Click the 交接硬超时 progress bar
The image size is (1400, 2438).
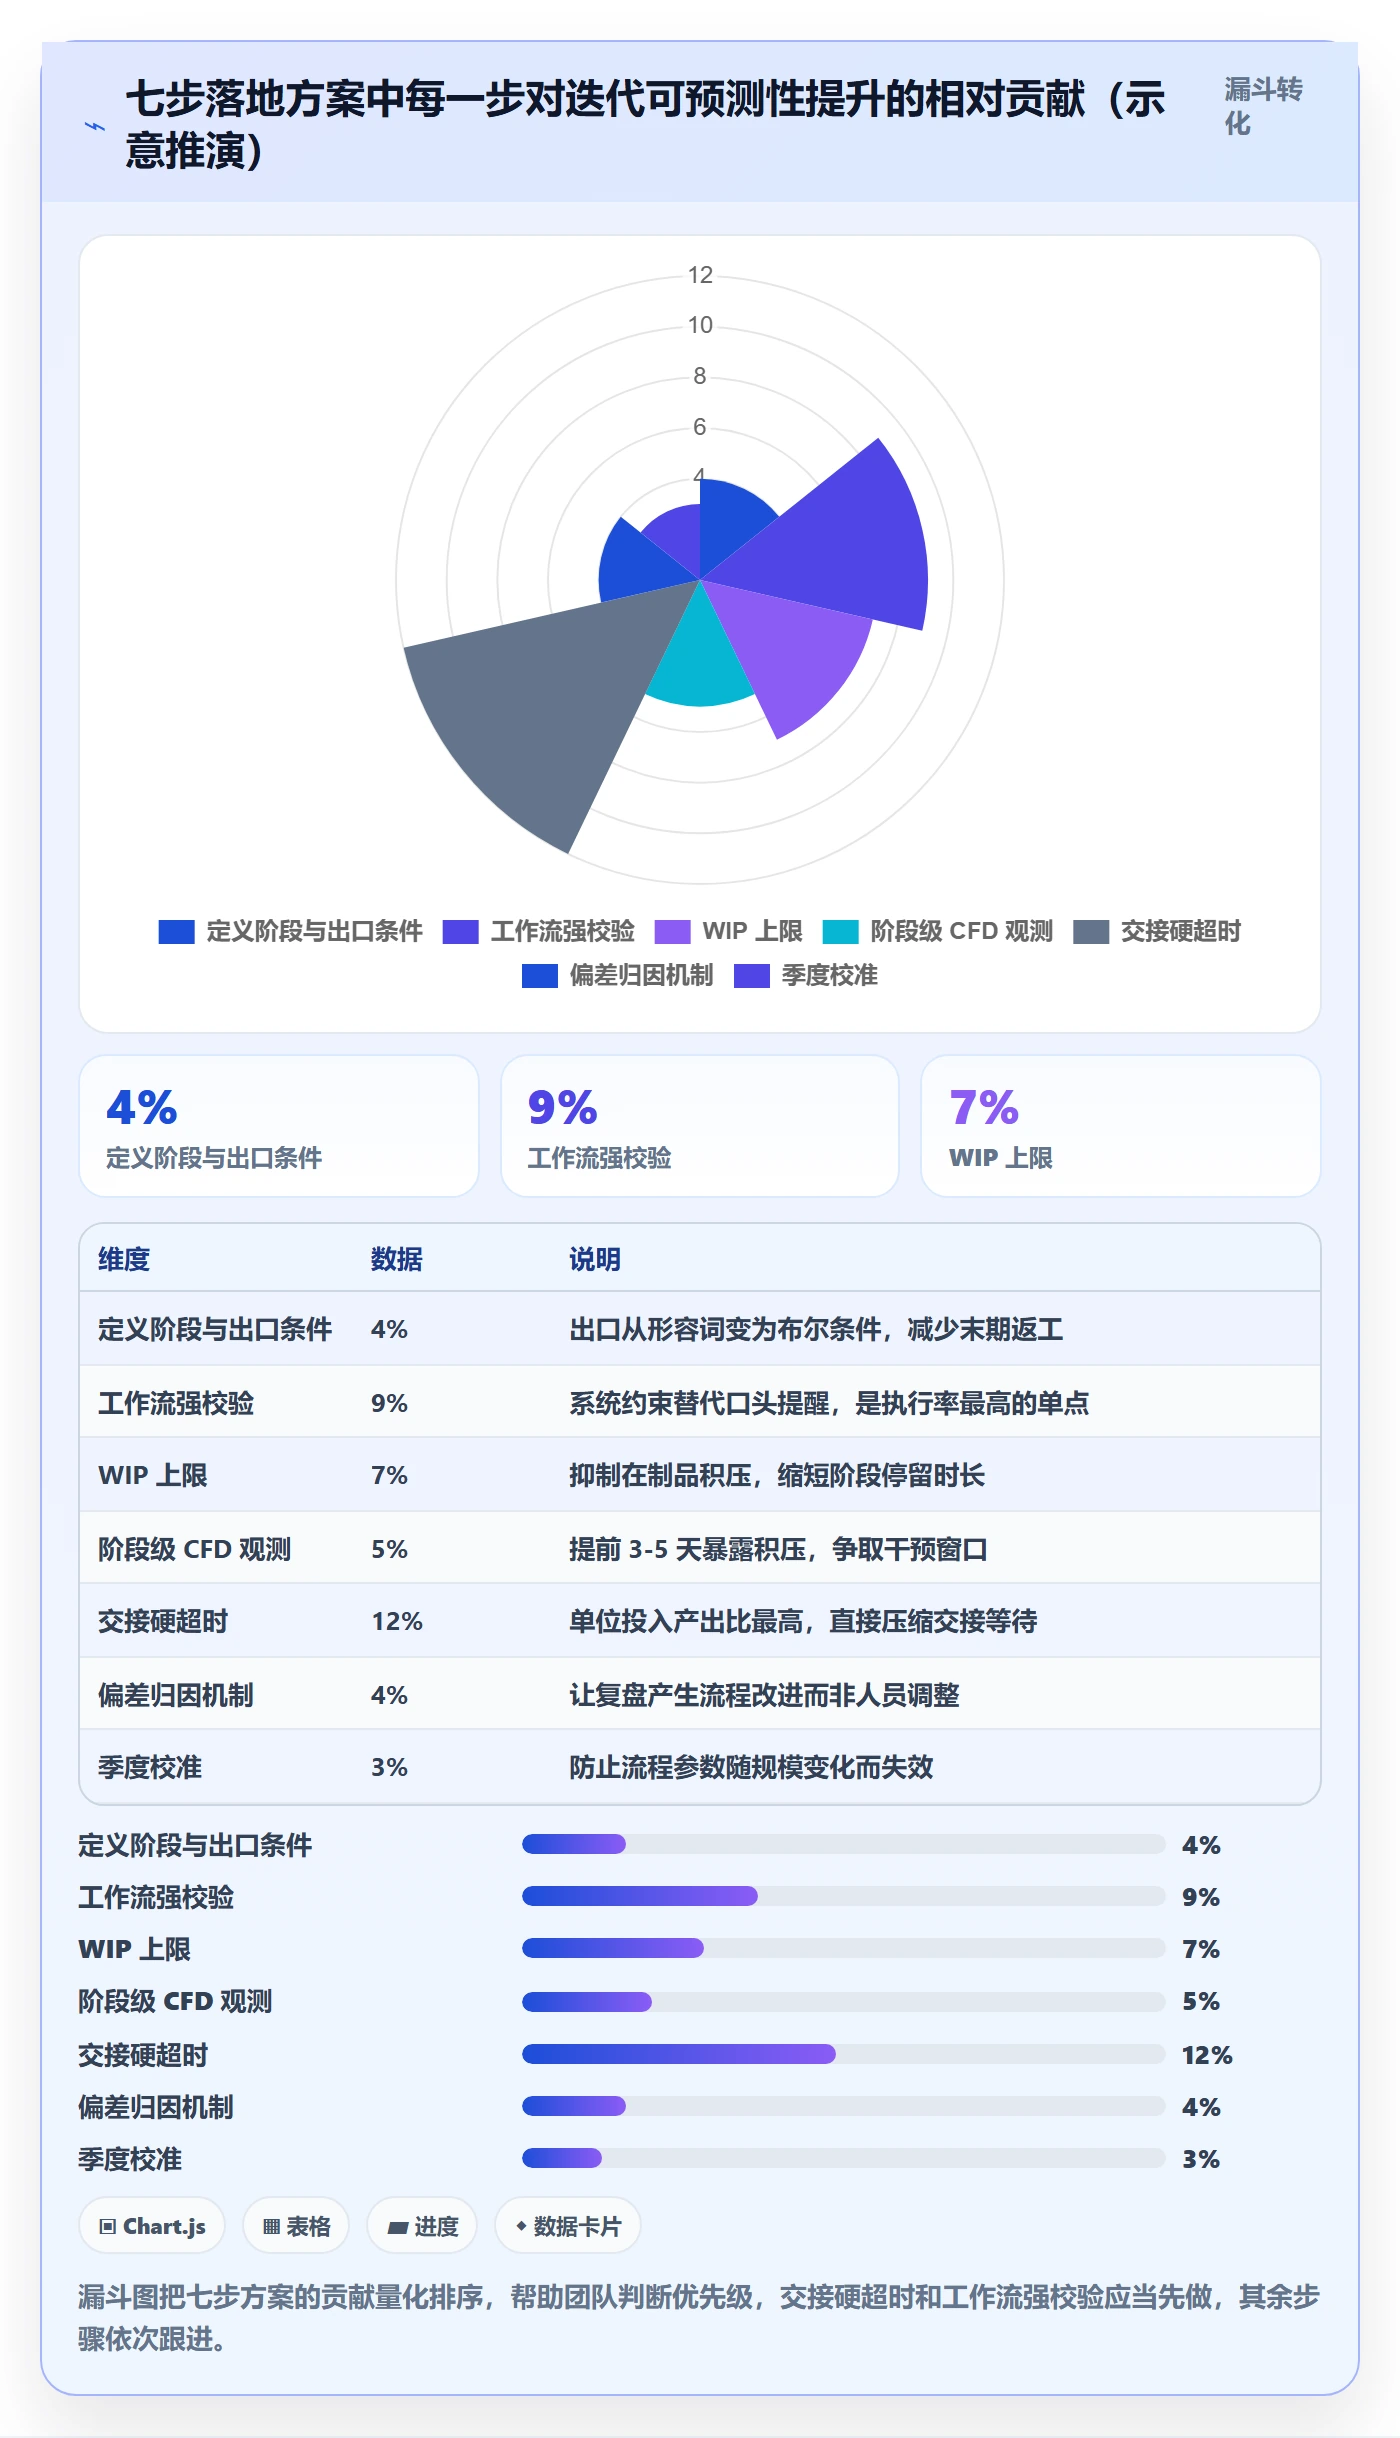[x=844, y=2054]
